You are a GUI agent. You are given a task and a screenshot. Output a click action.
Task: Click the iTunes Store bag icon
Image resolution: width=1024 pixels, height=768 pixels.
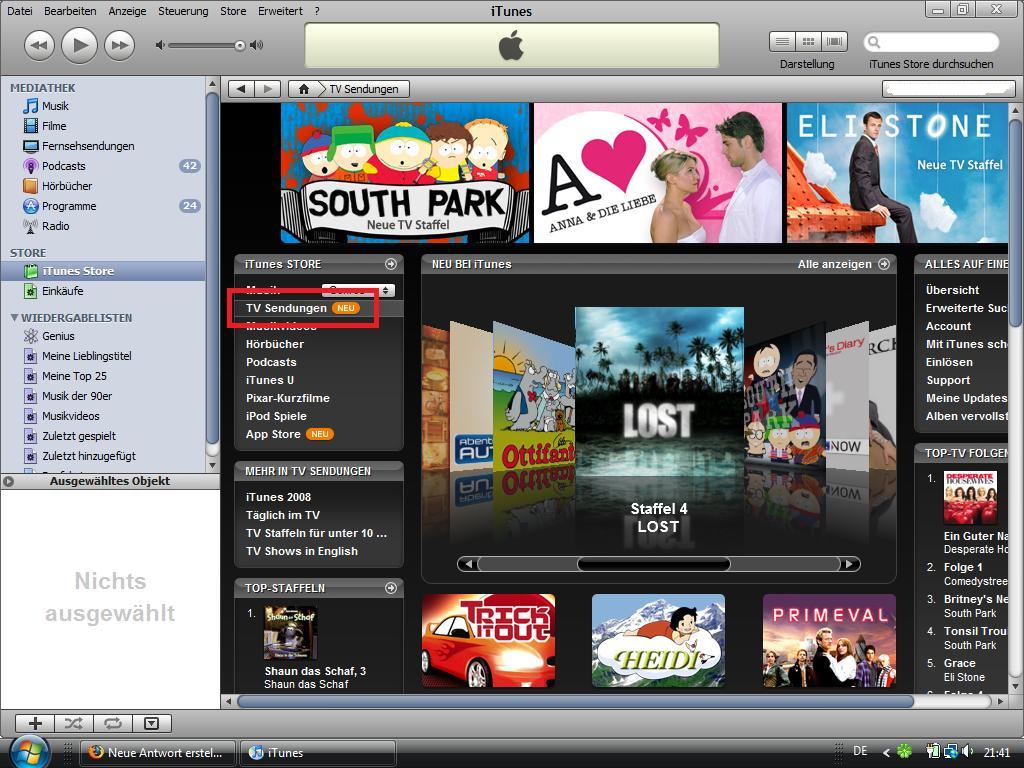point(31,271)
